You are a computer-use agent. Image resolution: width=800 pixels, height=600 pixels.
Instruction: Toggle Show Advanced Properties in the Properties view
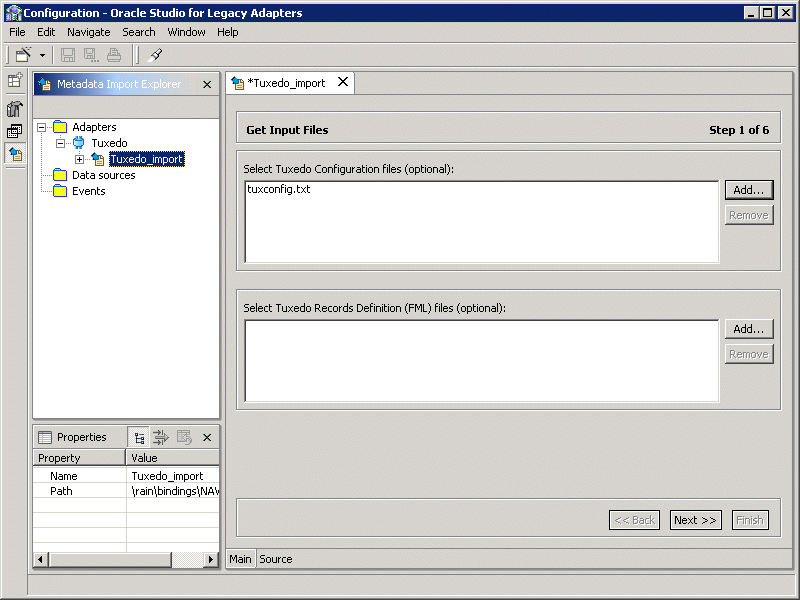[161, 437]
